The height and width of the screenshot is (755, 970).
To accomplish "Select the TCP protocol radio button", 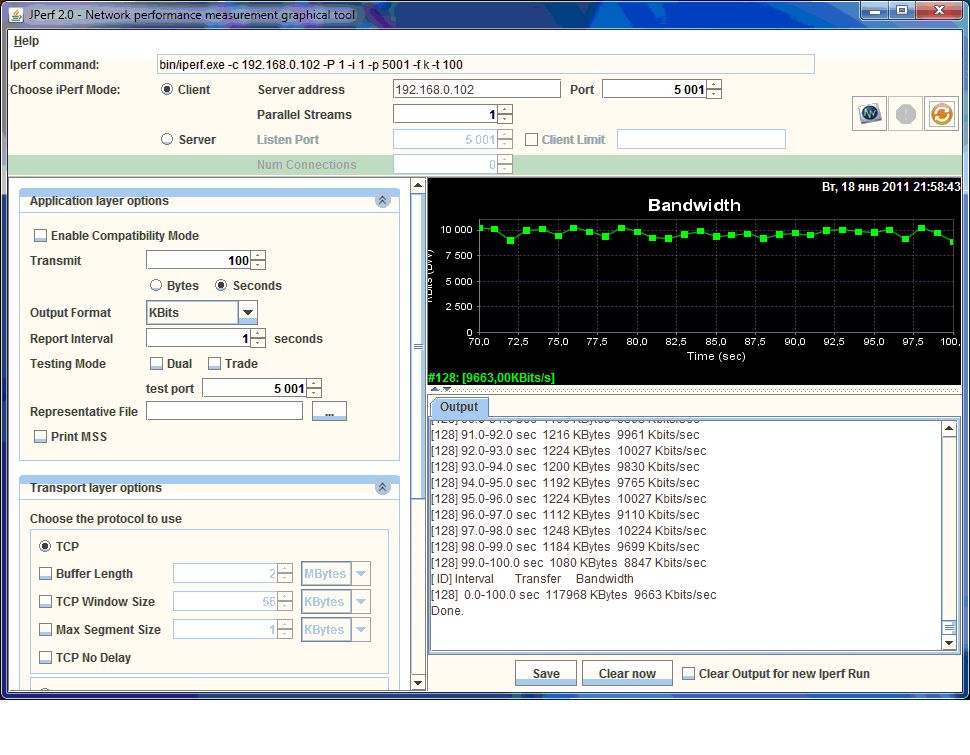I will [x=45, y=546].
